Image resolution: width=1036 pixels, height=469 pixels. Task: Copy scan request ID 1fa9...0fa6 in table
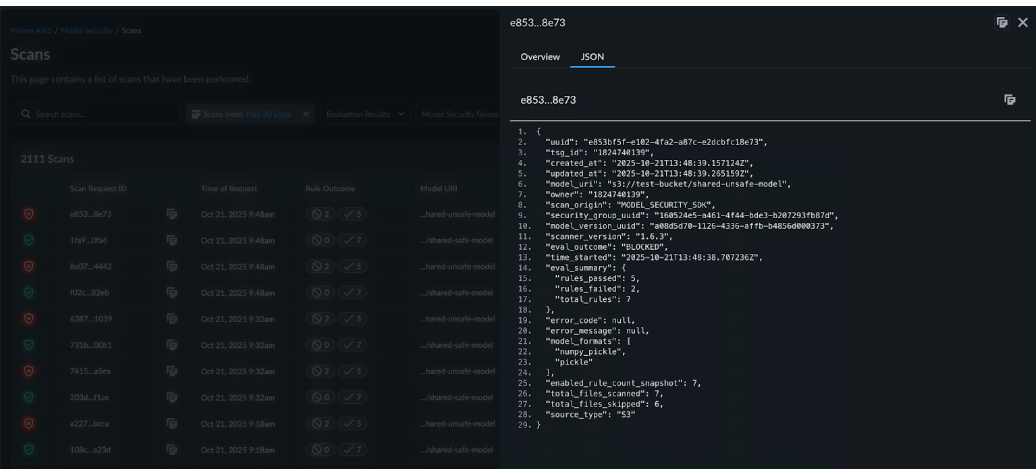click(x=172, y=240)
